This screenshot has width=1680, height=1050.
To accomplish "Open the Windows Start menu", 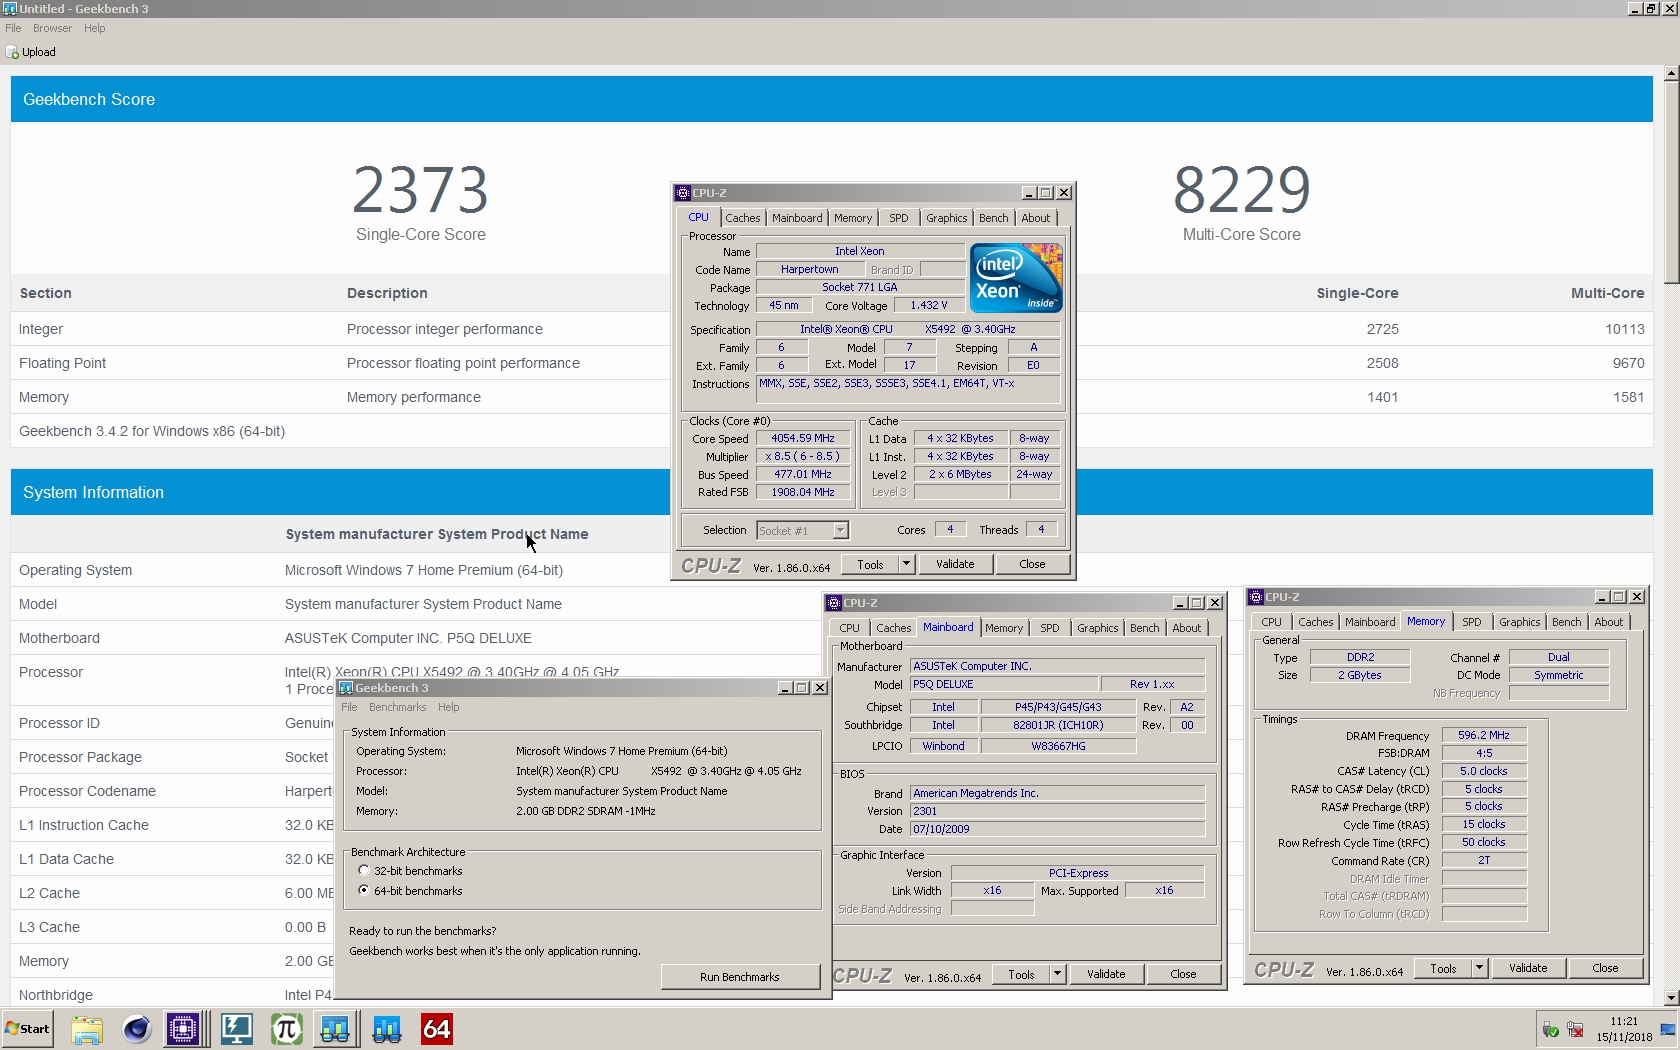I will tap(28, 1029).
